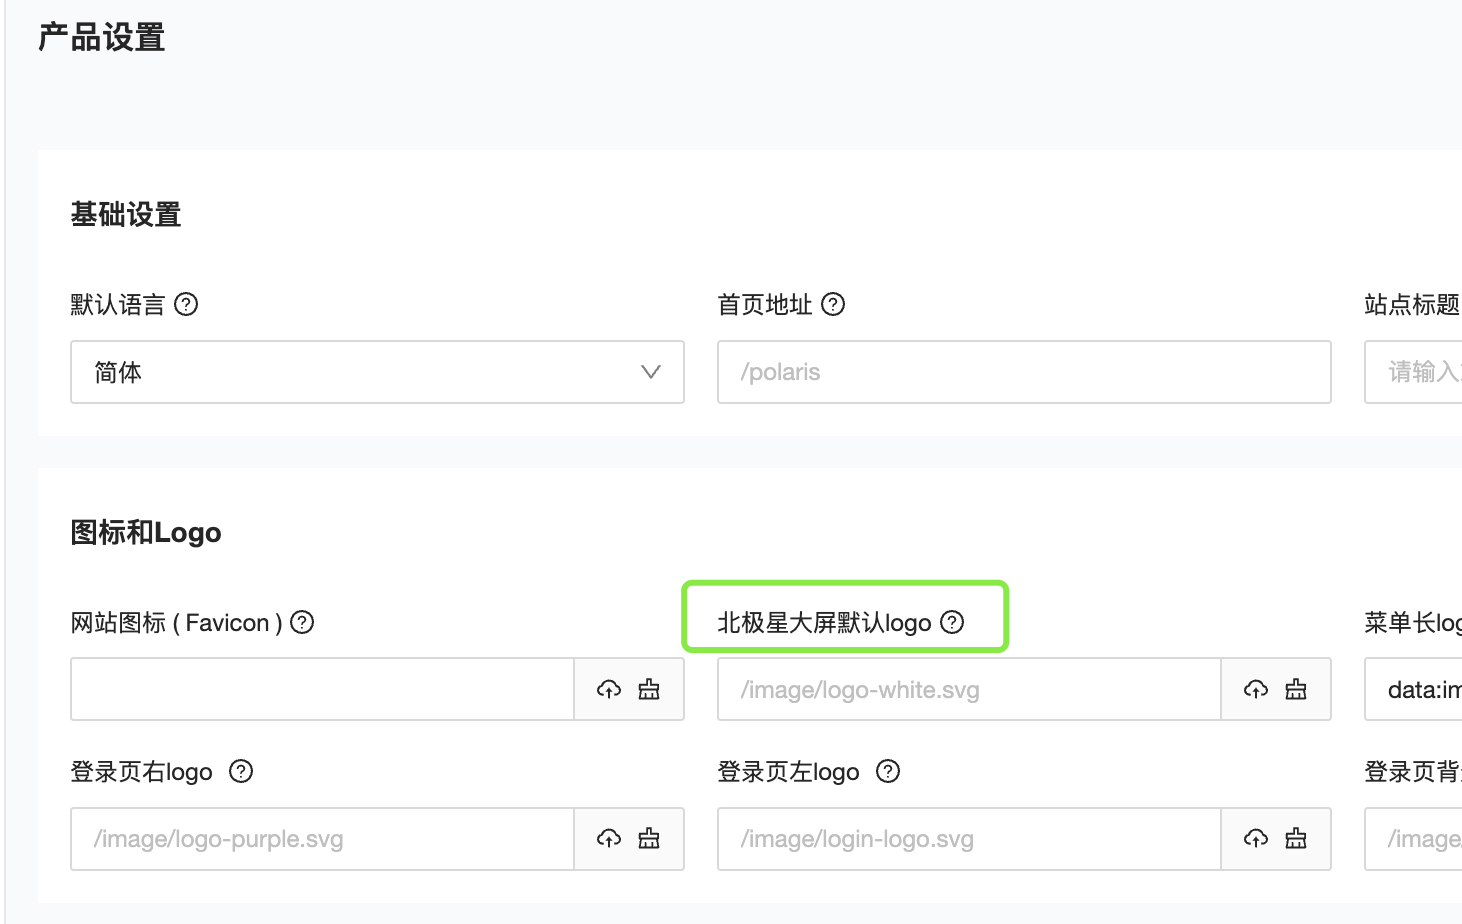
Task: Click the /image/login-logo.svg input field
Action: click(x=969, y=838)
